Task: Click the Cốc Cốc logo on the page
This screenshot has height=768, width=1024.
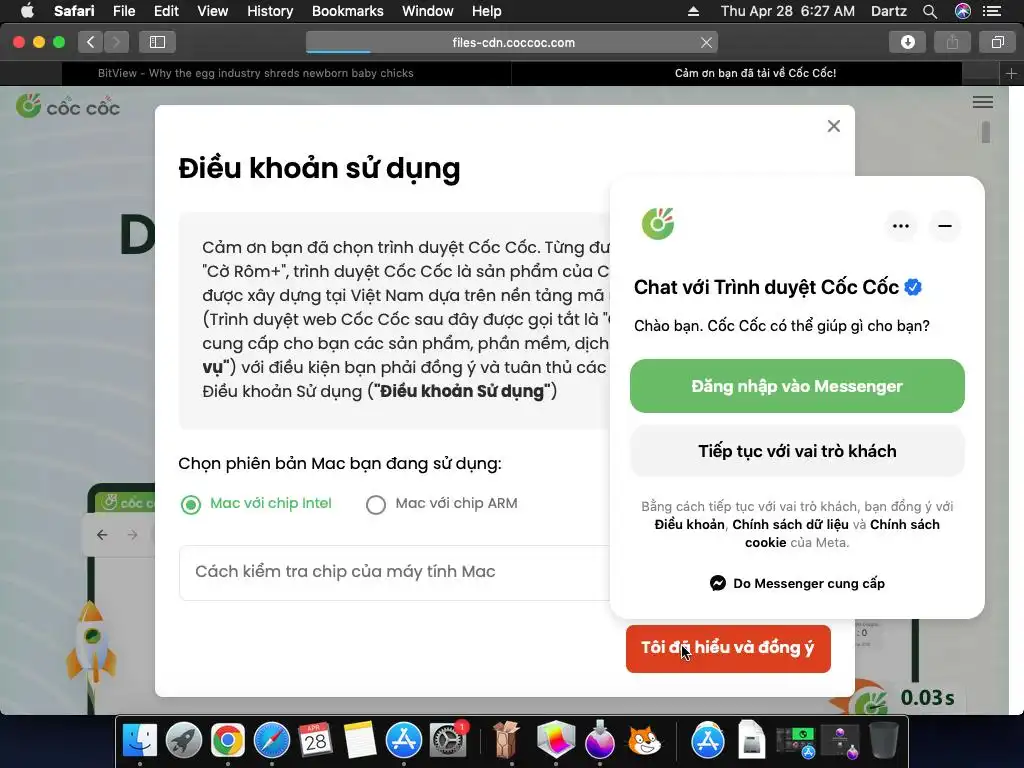Action: 68,106
